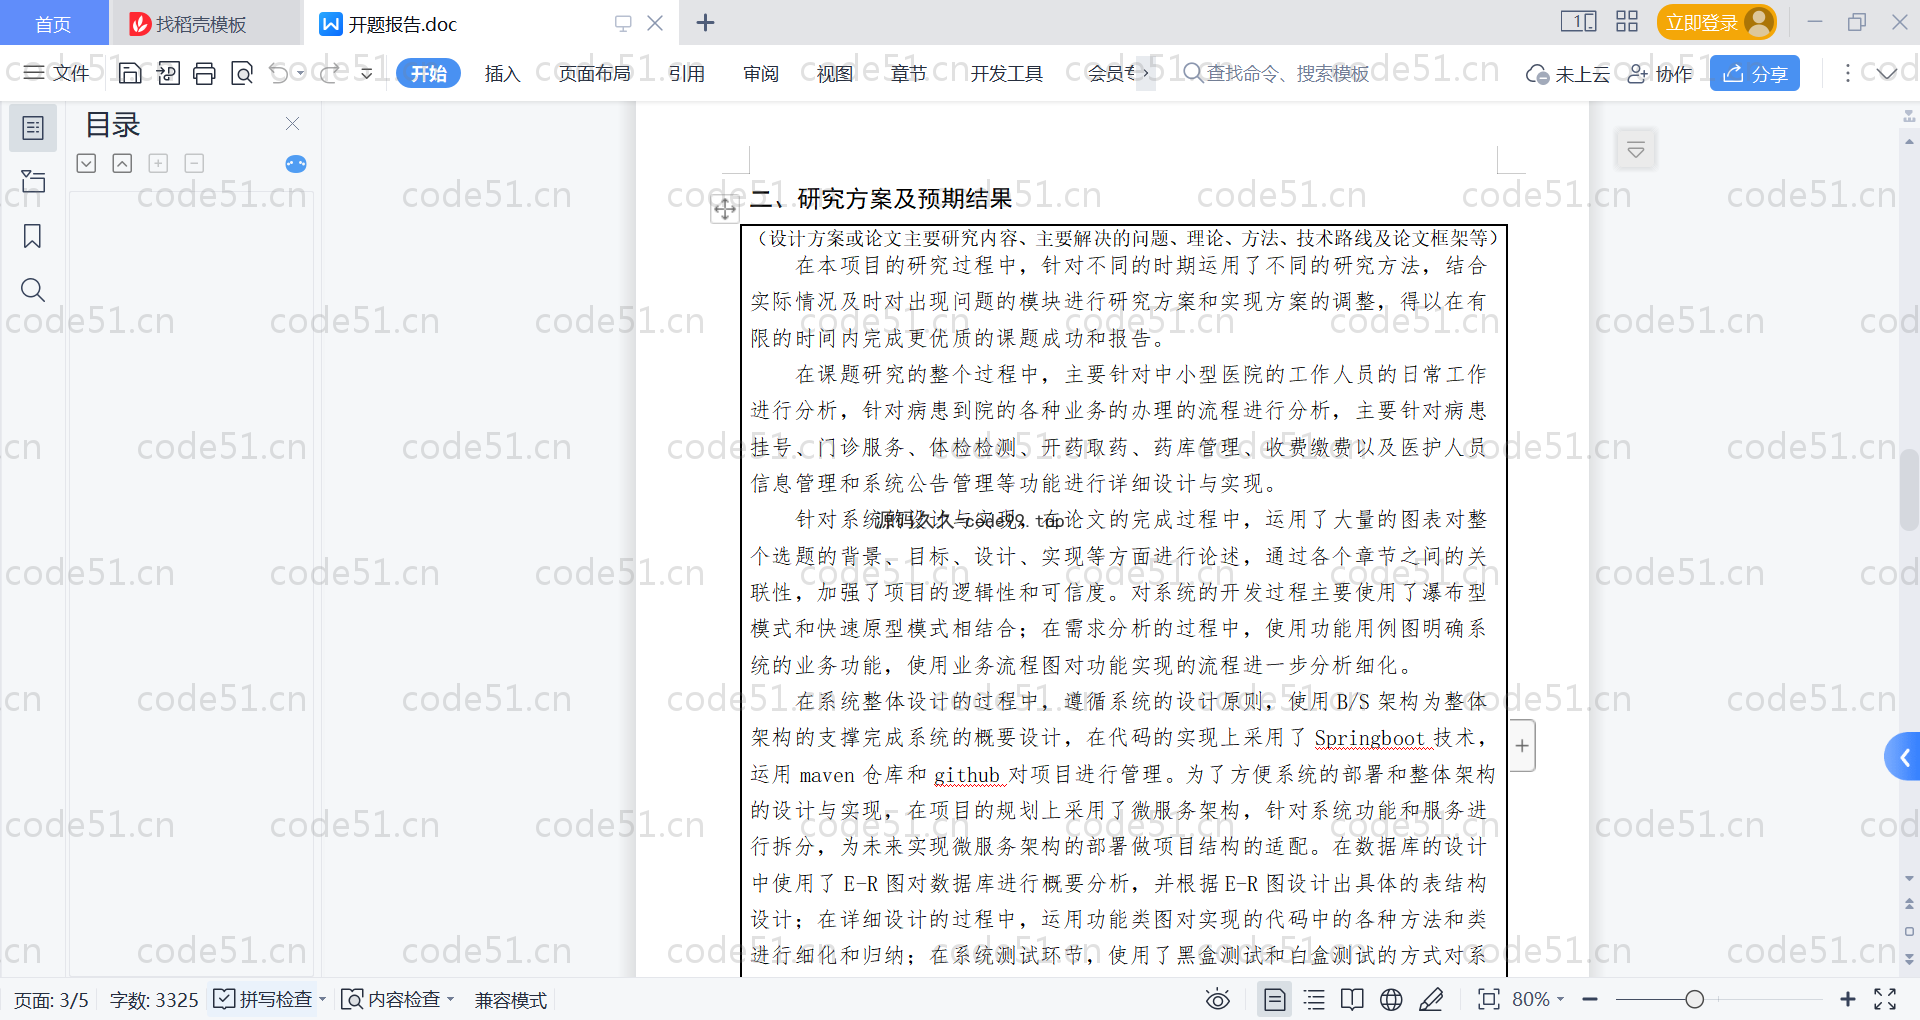Click the Redo arrow
This screenshot has height=1020, width=1920.
click(x=331, y=73)
